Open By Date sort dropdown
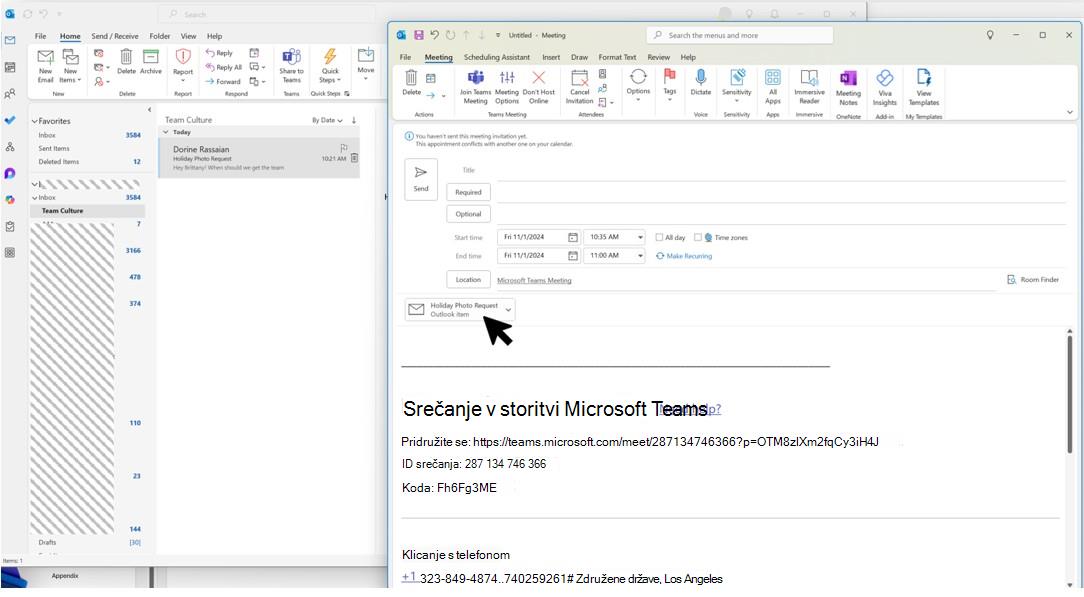This screenshot has height=597, width=1084. [x=327, y=120]
